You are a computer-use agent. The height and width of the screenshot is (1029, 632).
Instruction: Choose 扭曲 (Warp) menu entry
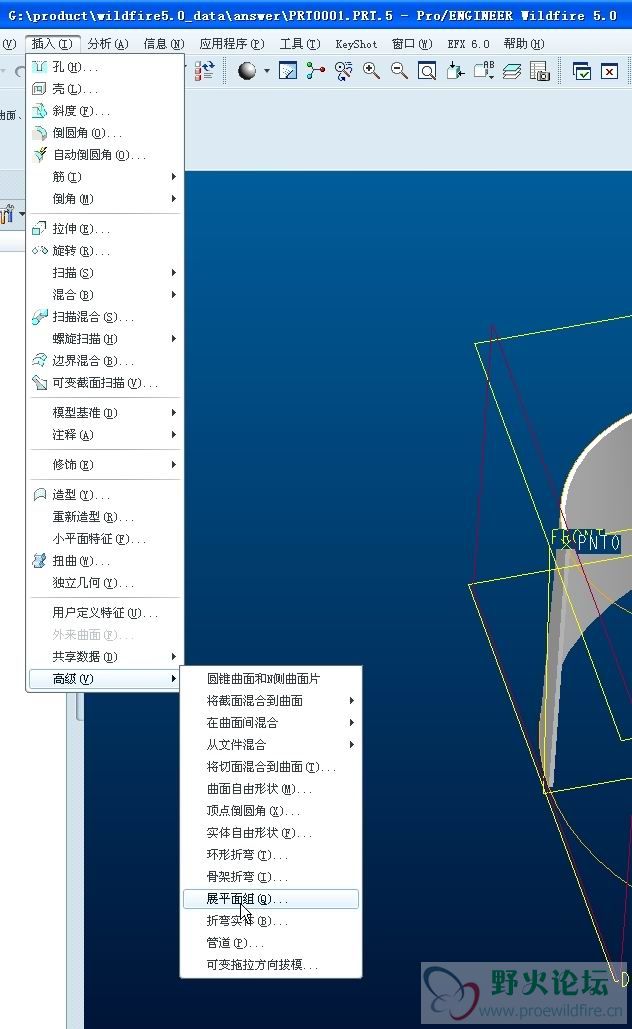[105, 561]
